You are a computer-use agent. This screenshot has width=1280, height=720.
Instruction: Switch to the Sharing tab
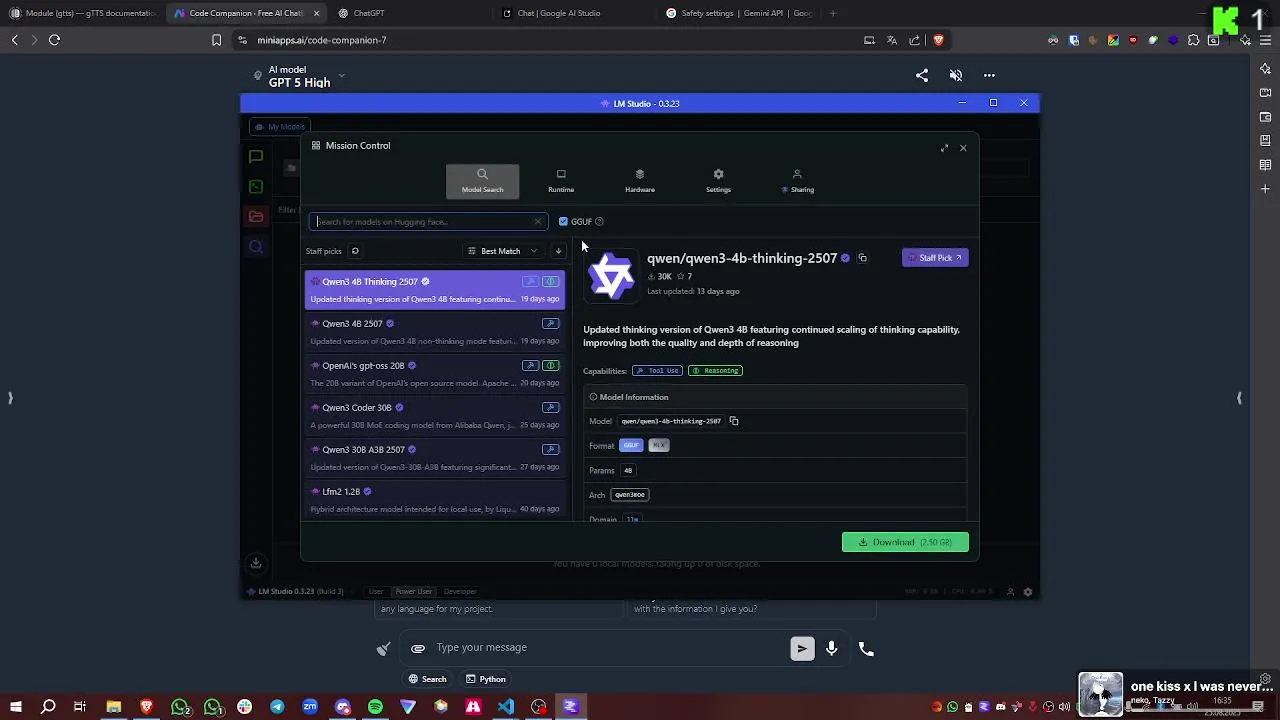click(797, 181)
